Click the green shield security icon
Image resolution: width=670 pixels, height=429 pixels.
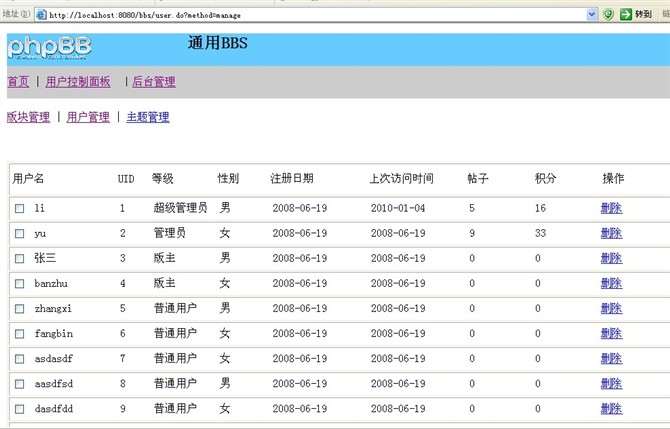(608, 15)
